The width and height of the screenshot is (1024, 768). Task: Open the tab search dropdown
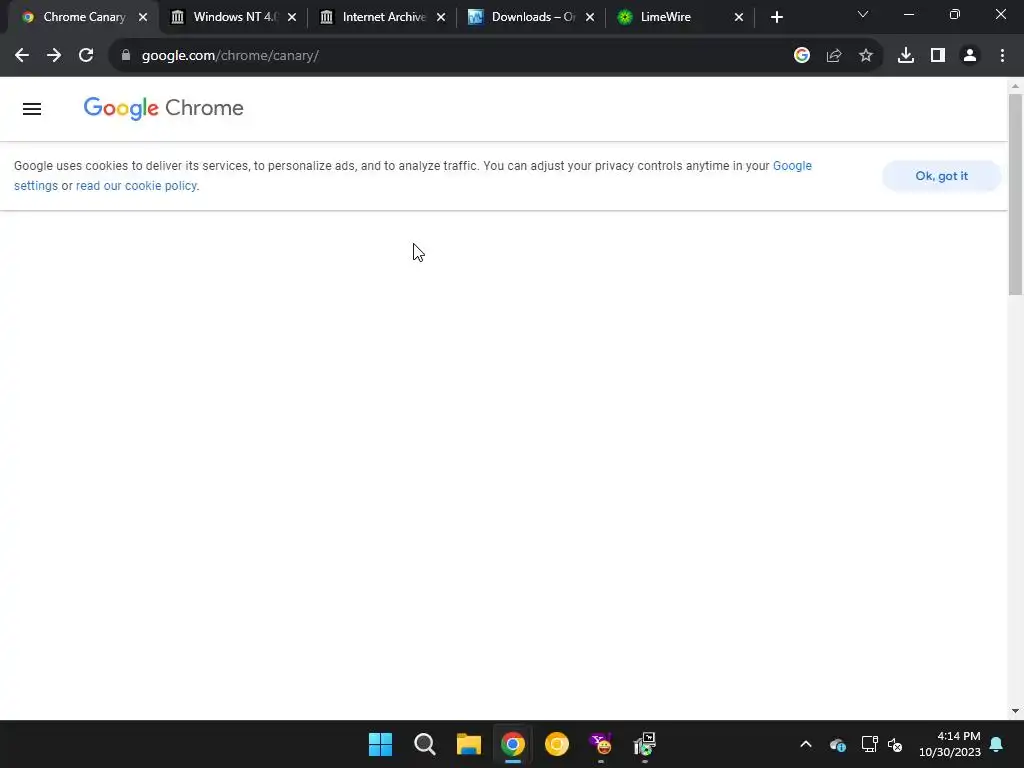863,14
